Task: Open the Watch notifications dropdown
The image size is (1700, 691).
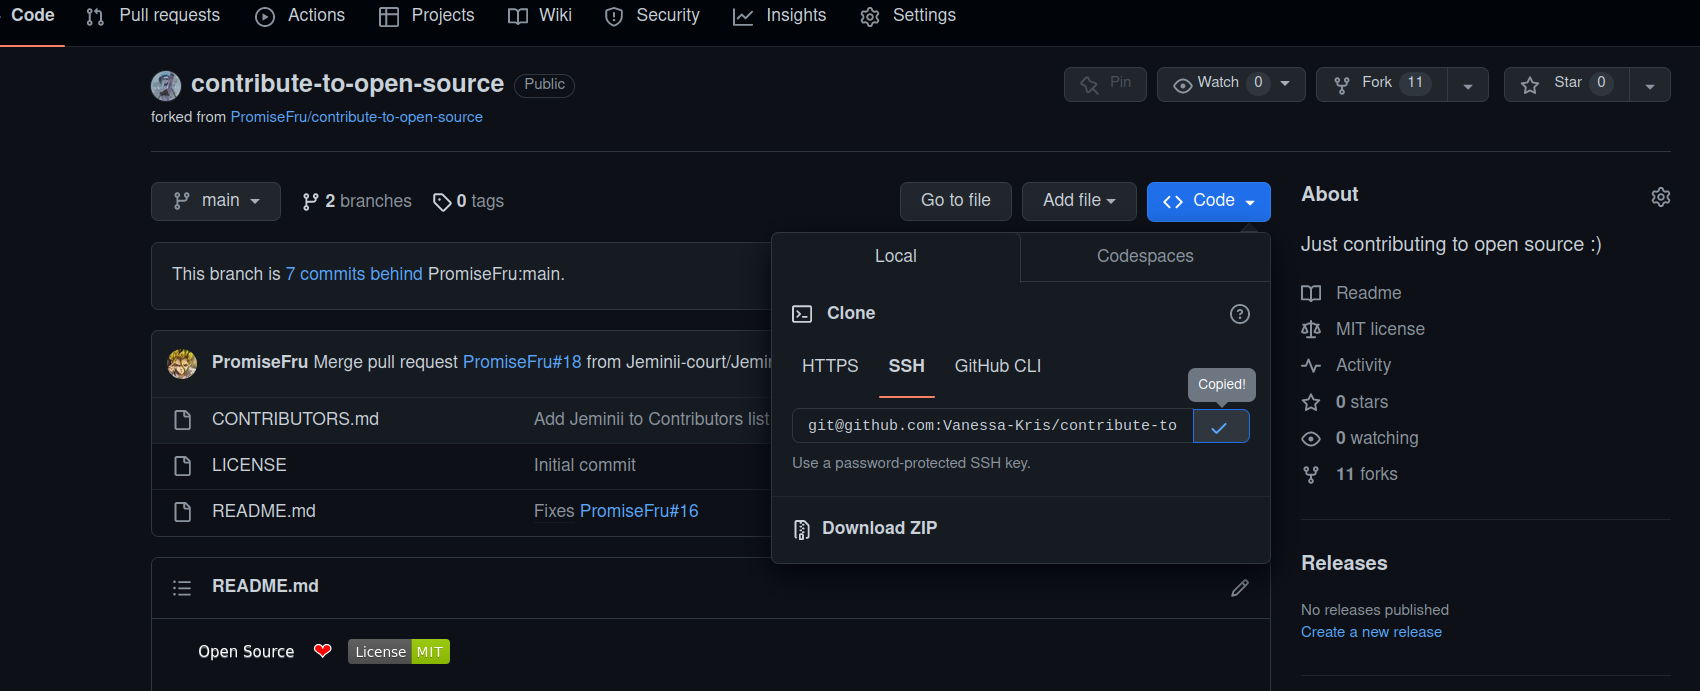Action: (1231, 84)
